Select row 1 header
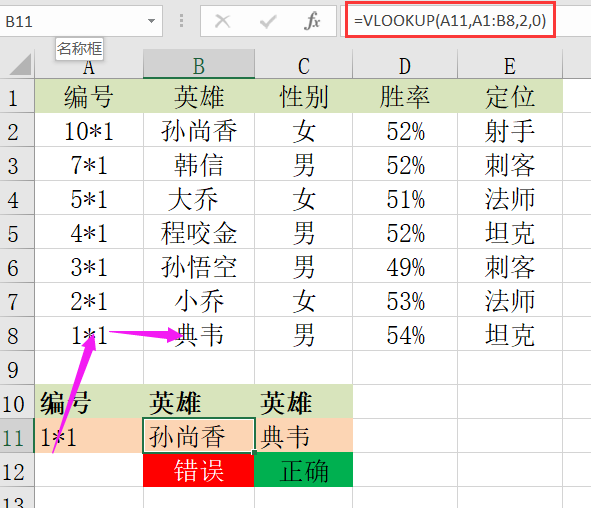 point(17,97)
